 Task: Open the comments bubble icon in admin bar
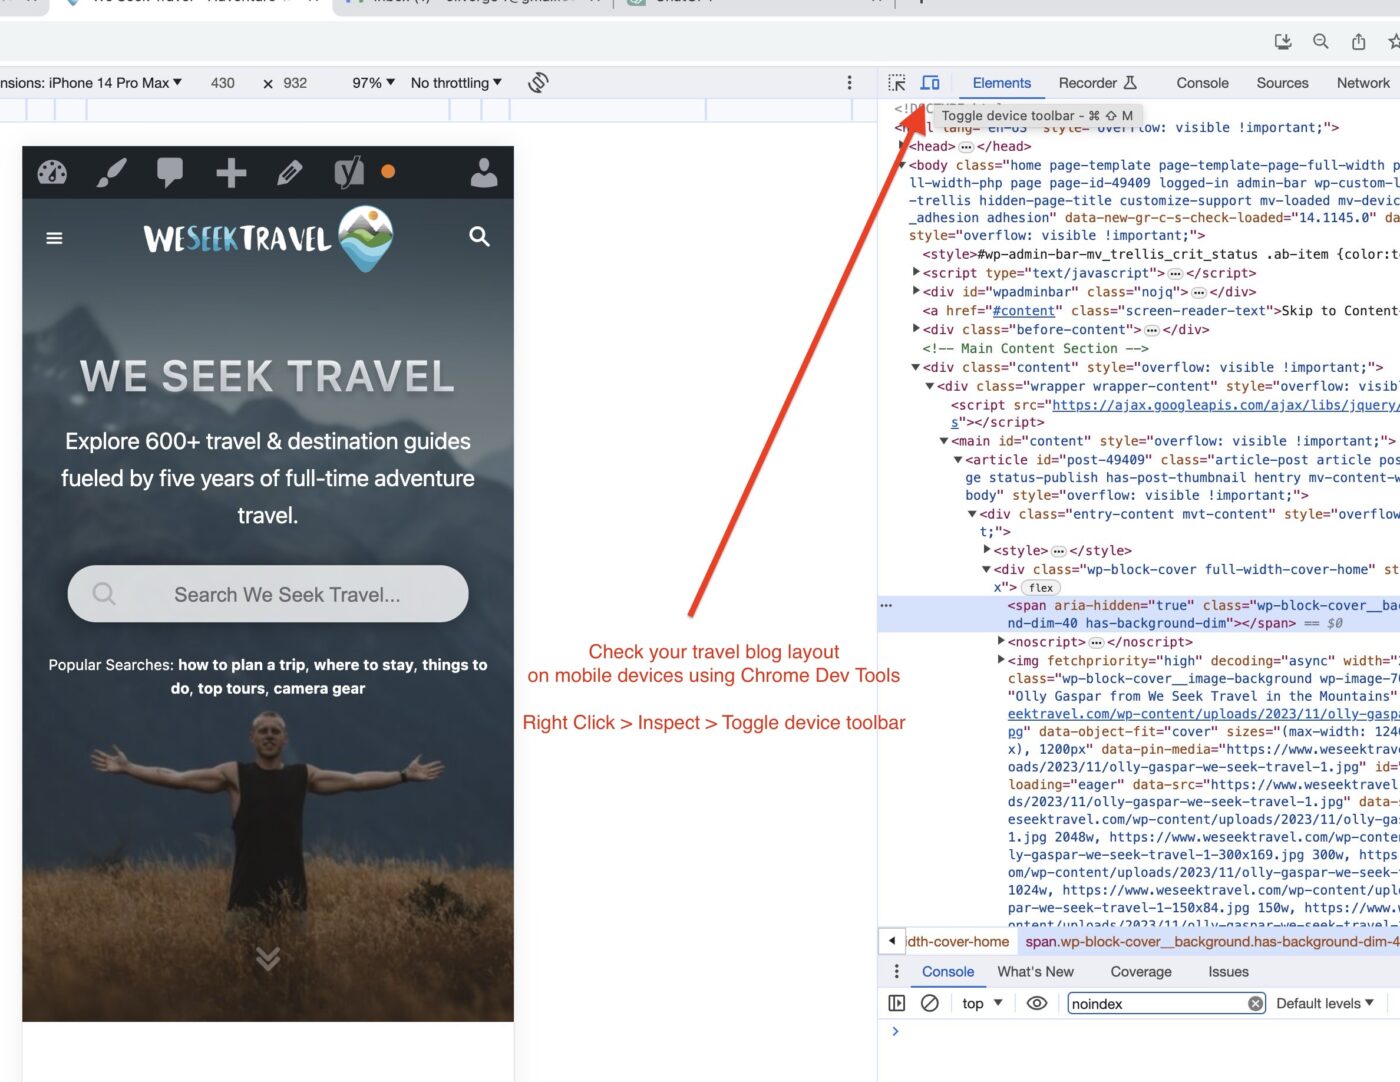pyautogui.click(x=170, y=172)
